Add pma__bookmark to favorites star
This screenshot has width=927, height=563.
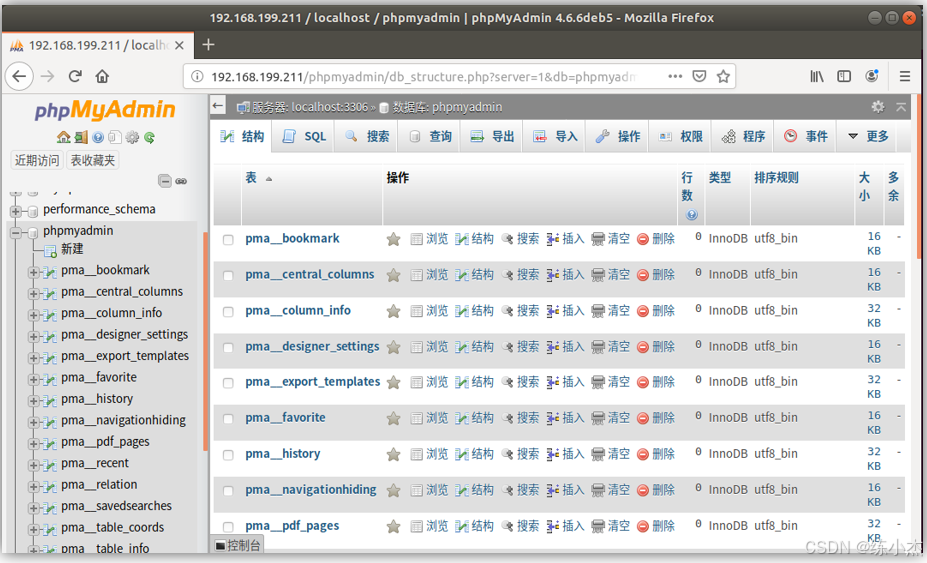(393, 239)
